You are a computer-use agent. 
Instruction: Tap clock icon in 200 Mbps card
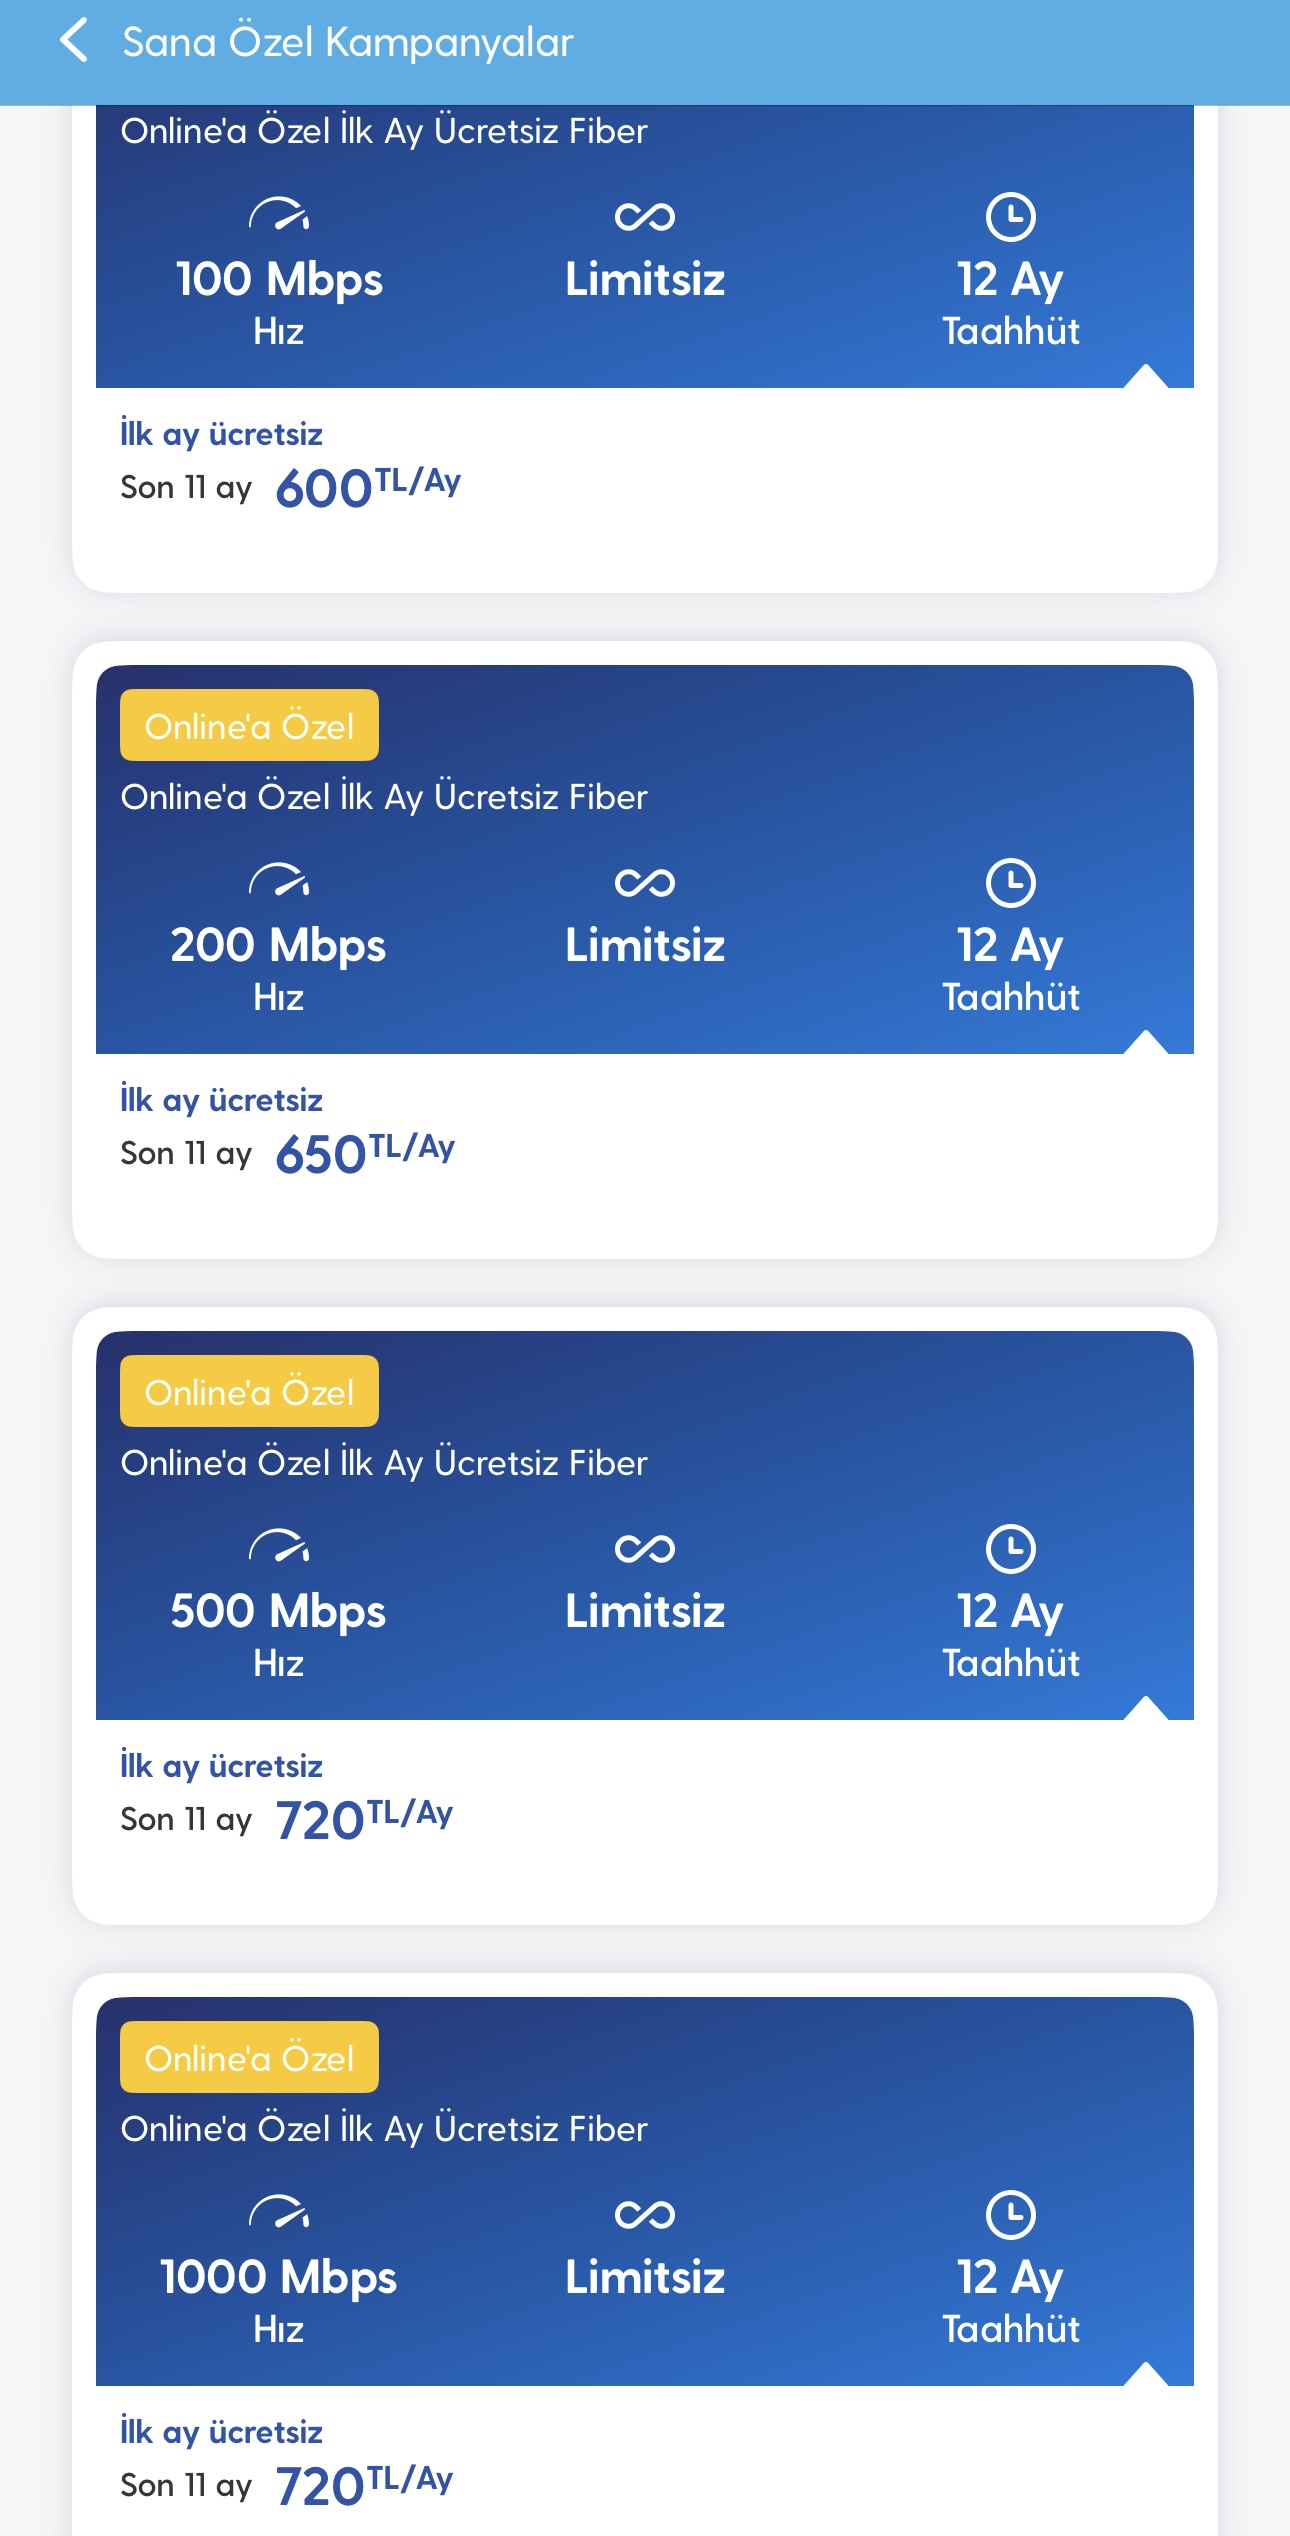(x=1010, y=882)
